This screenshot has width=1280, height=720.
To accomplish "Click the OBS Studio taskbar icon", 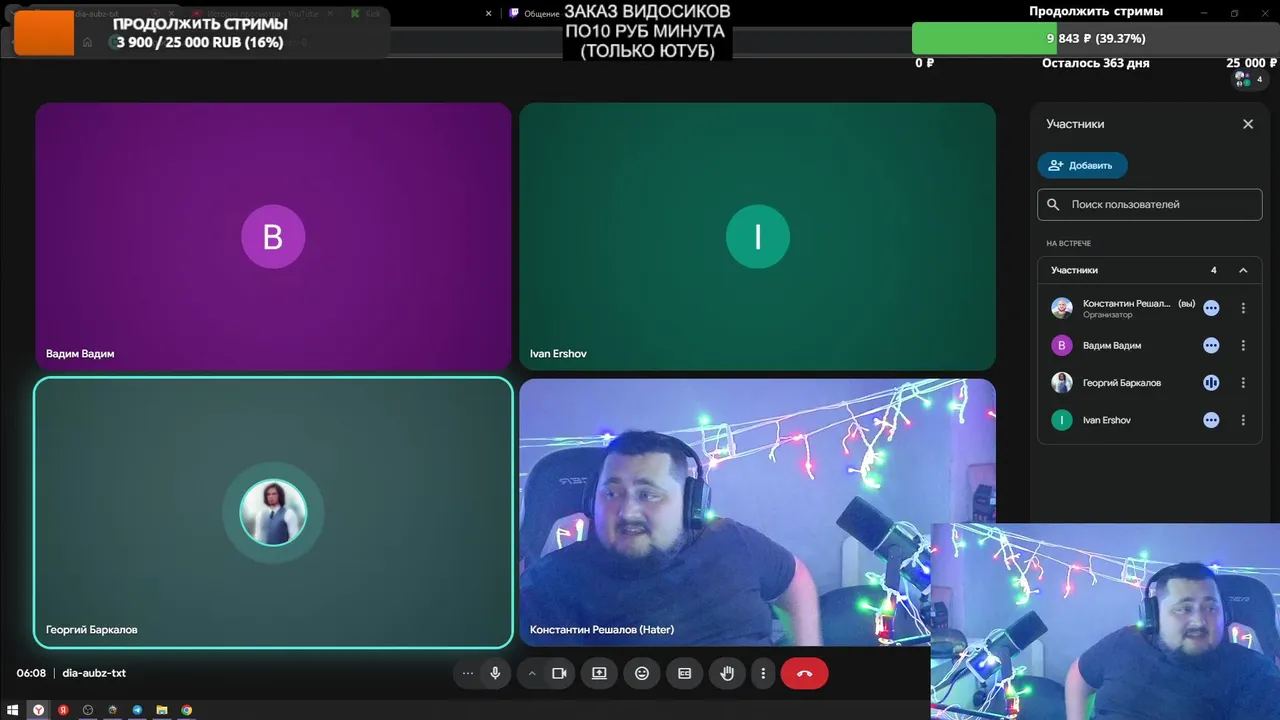I will coord(88,710).
